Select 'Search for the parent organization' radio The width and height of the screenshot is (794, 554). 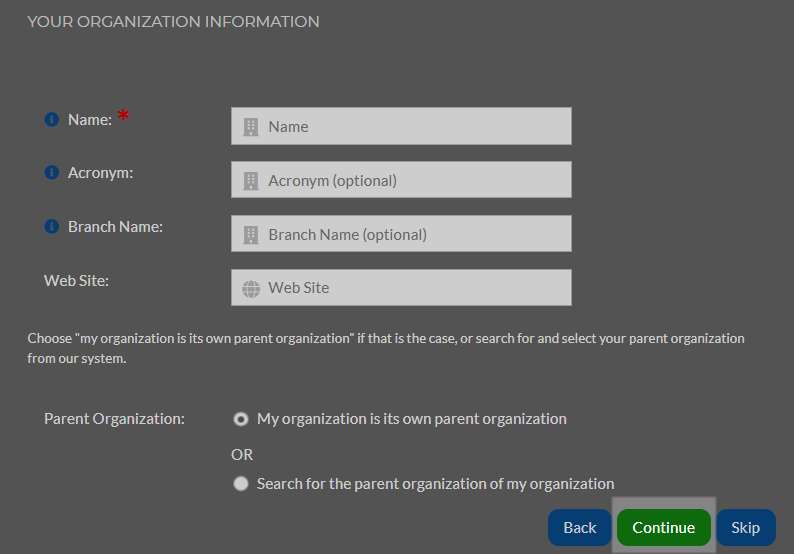241,484
